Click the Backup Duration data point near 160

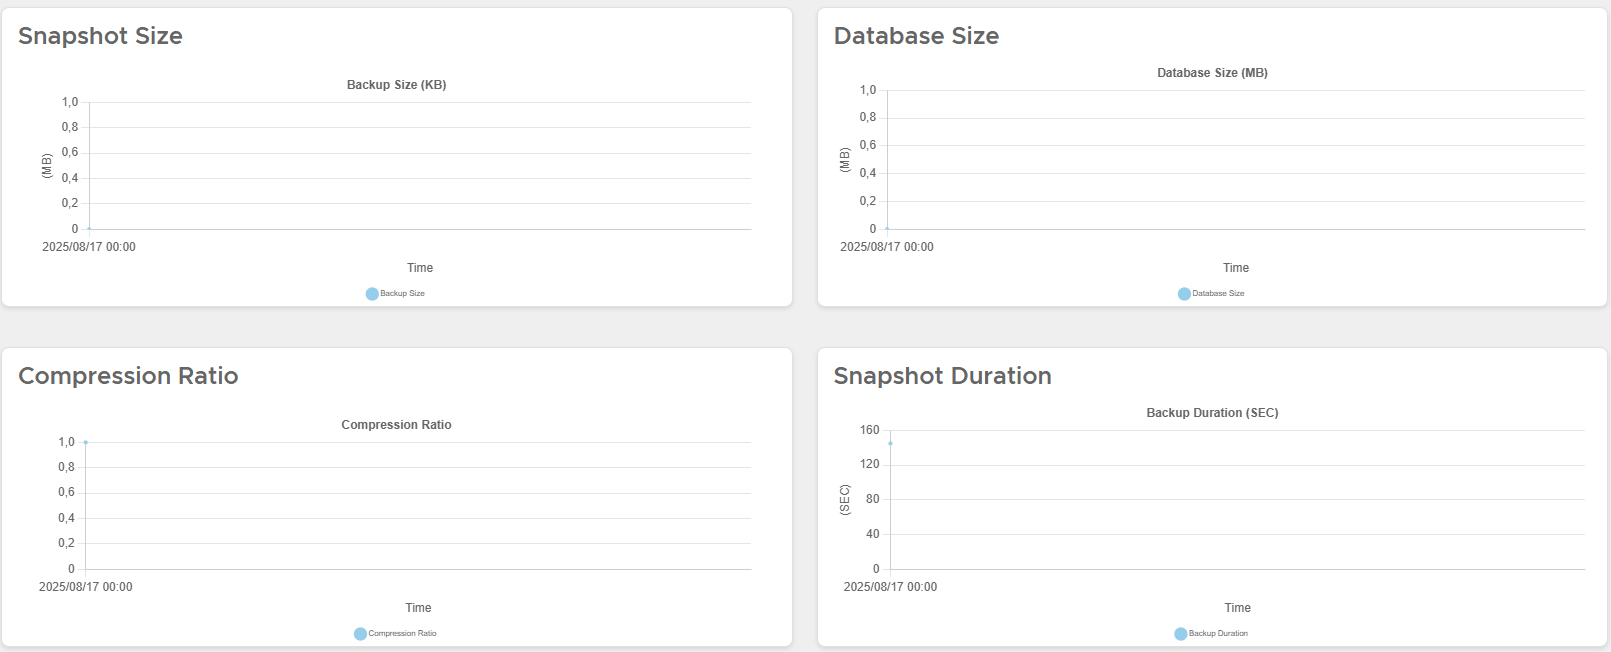(x=890, y=443)
